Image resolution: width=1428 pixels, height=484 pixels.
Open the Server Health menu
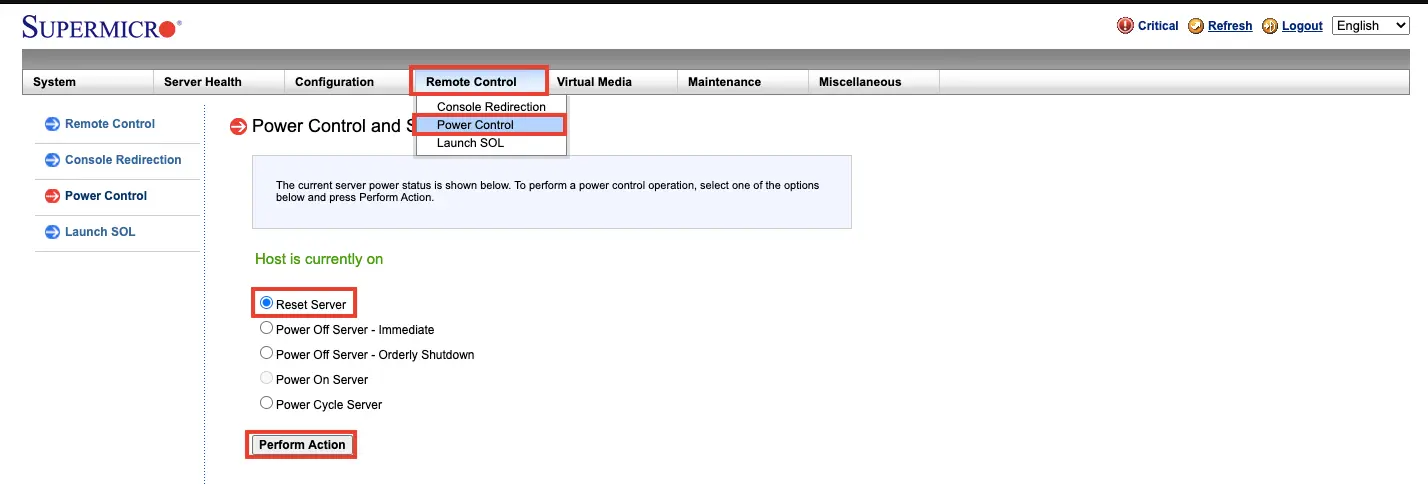tap(218, 82)
